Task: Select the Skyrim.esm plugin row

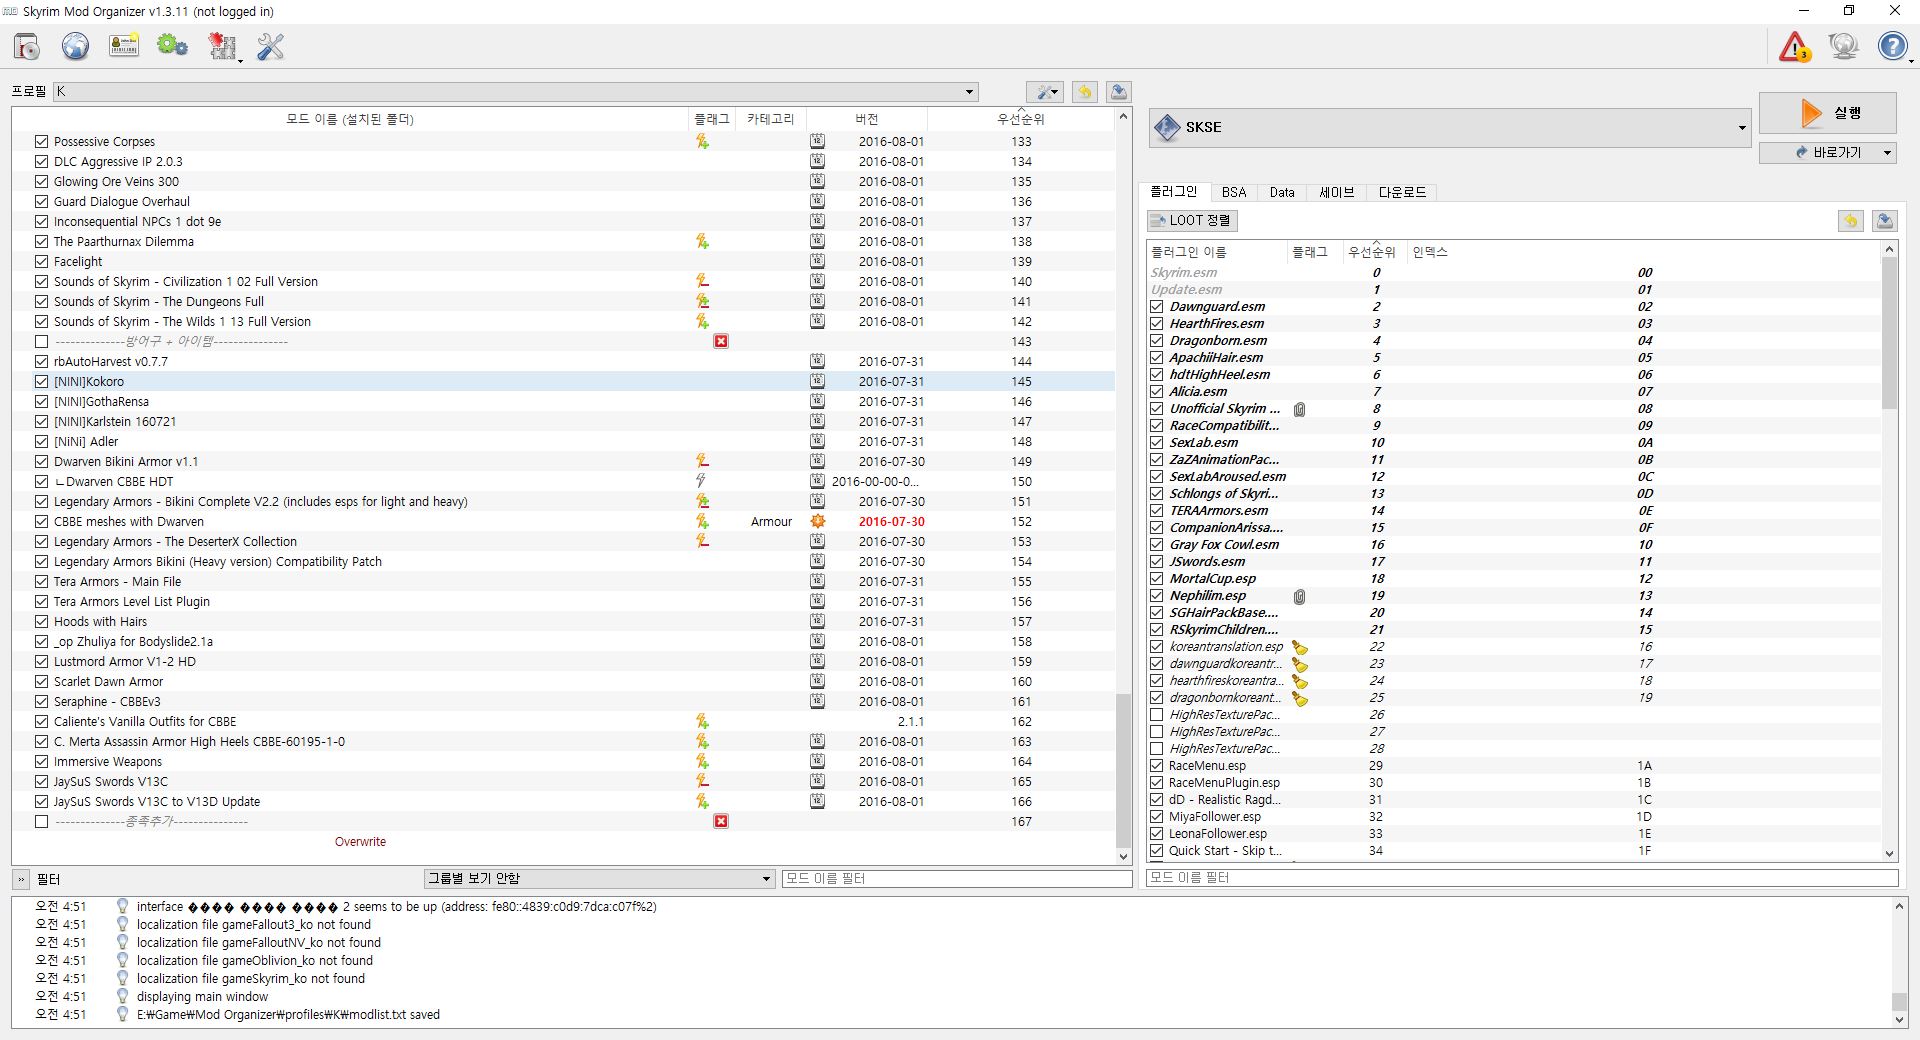Action: (x=1514, y=272)
